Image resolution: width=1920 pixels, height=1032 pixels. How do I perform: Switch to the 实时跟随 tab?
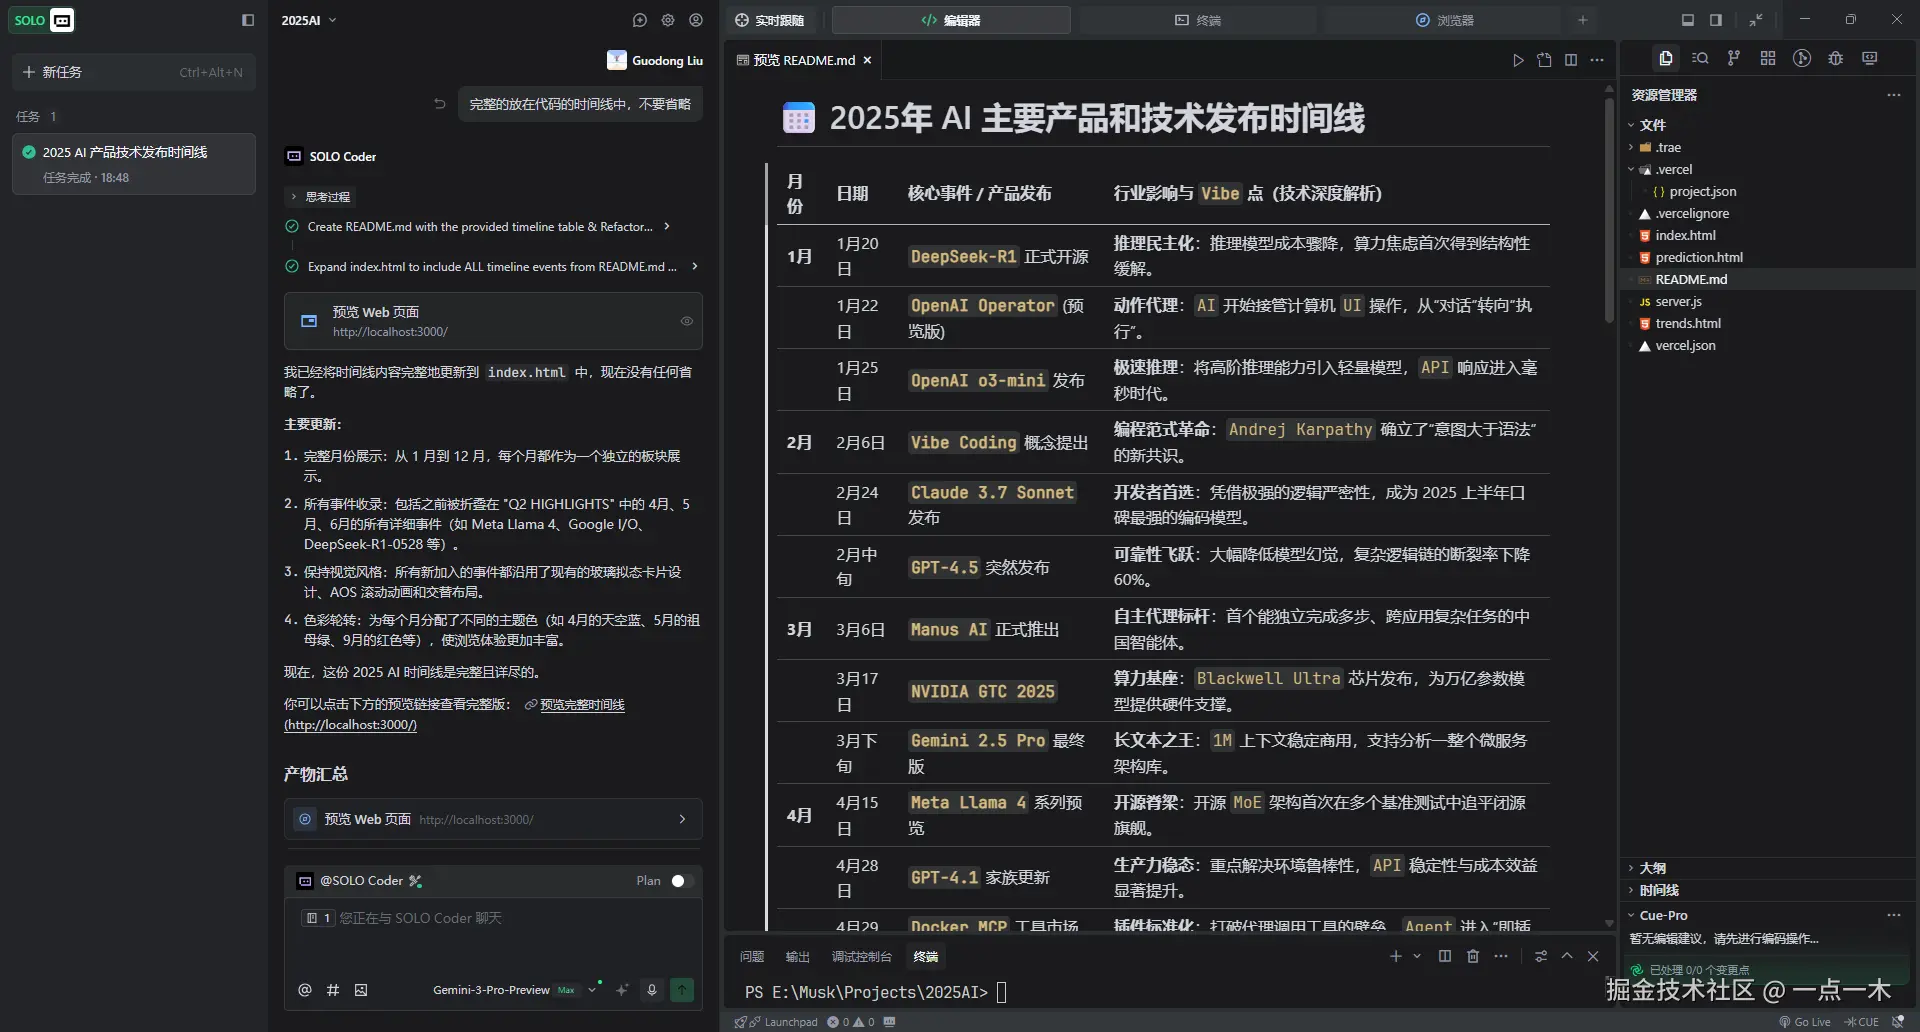770,20
